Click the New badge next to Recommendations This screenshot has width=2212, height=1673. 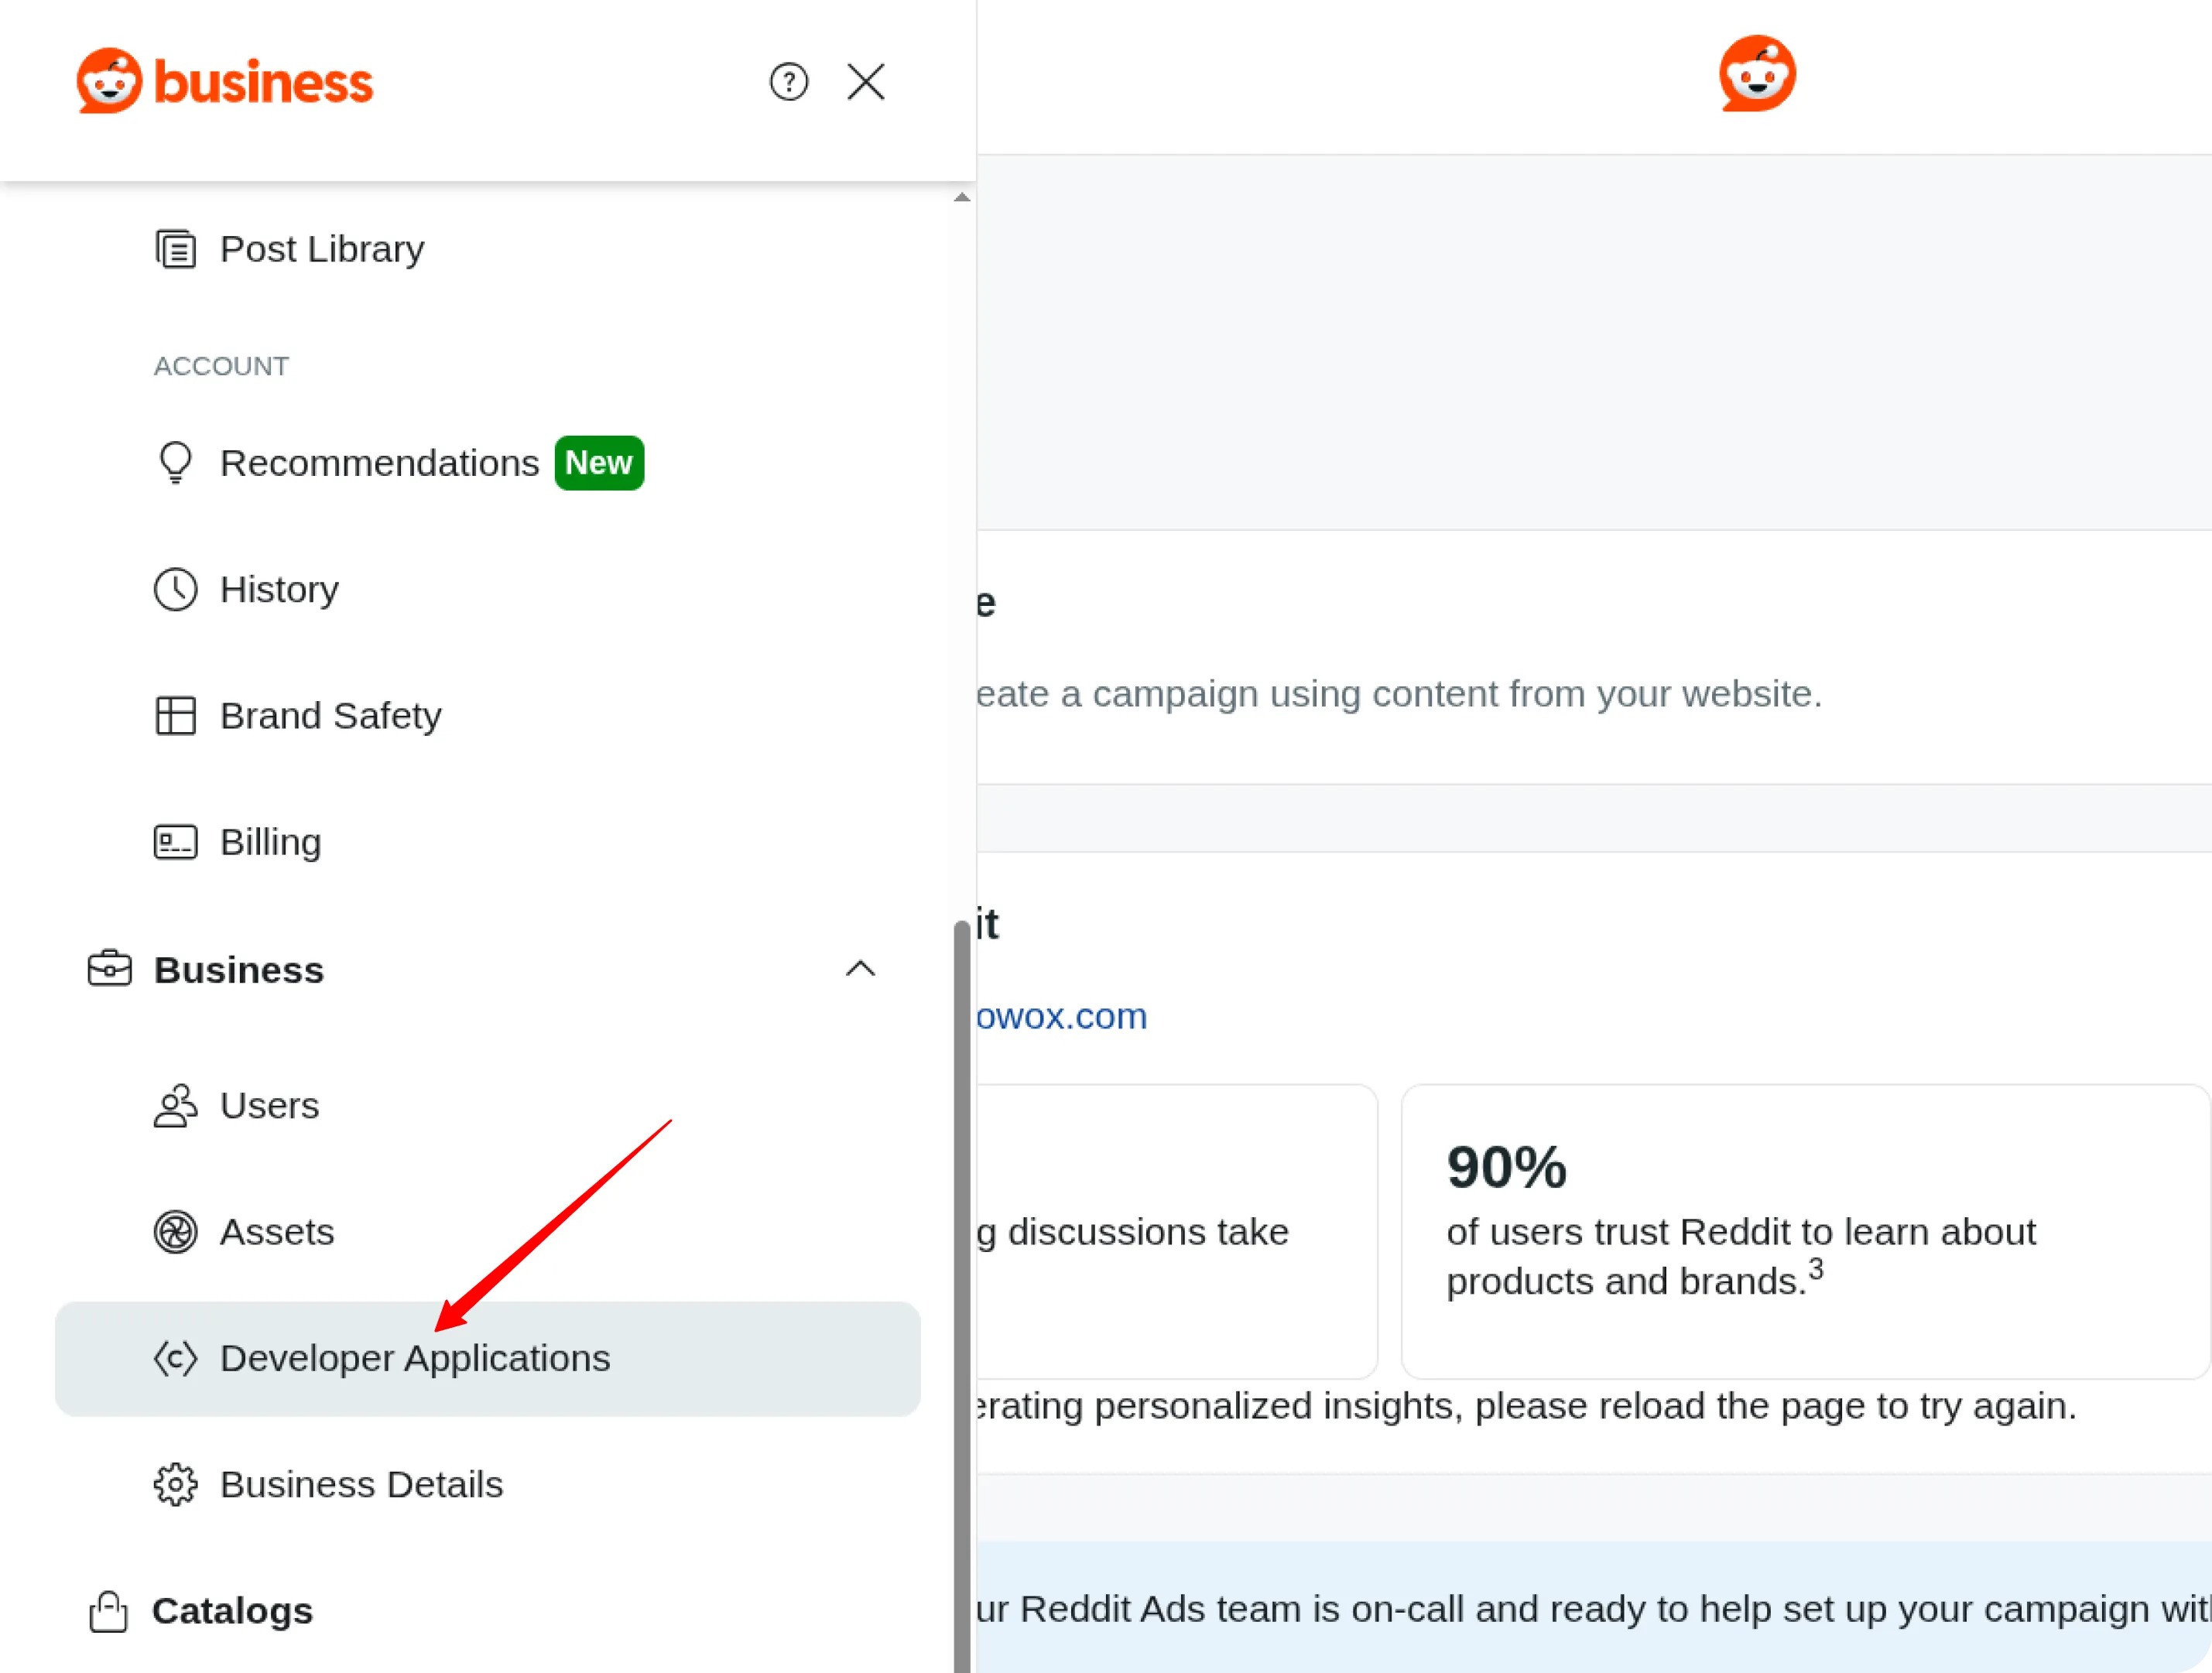click(x=598, y=462)
